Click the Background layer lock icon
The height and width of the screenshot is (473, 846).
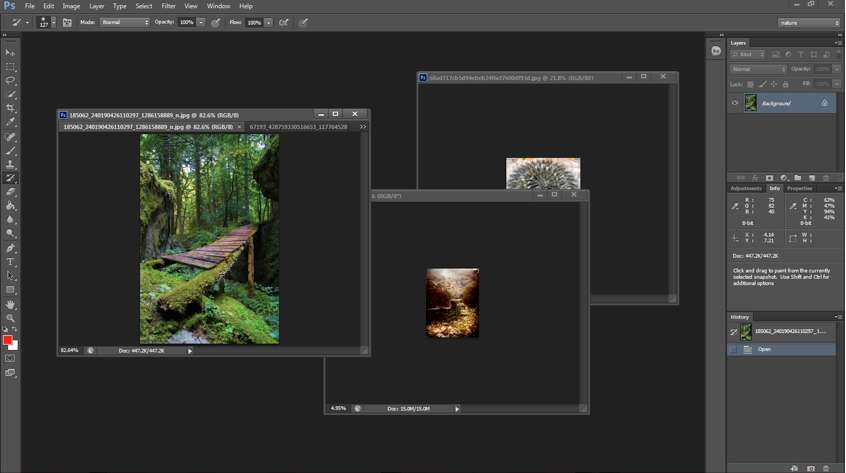824,103
